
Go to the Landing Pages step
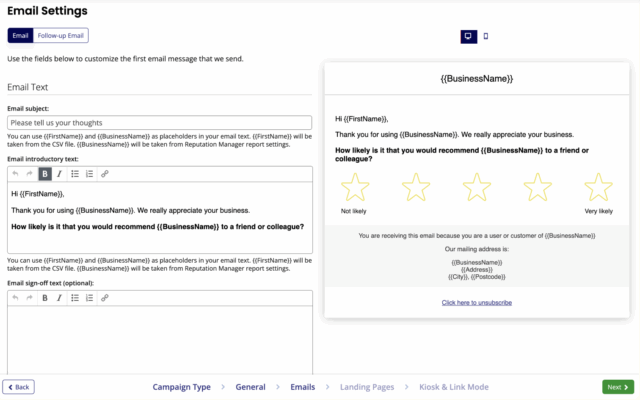click(367, 387)
